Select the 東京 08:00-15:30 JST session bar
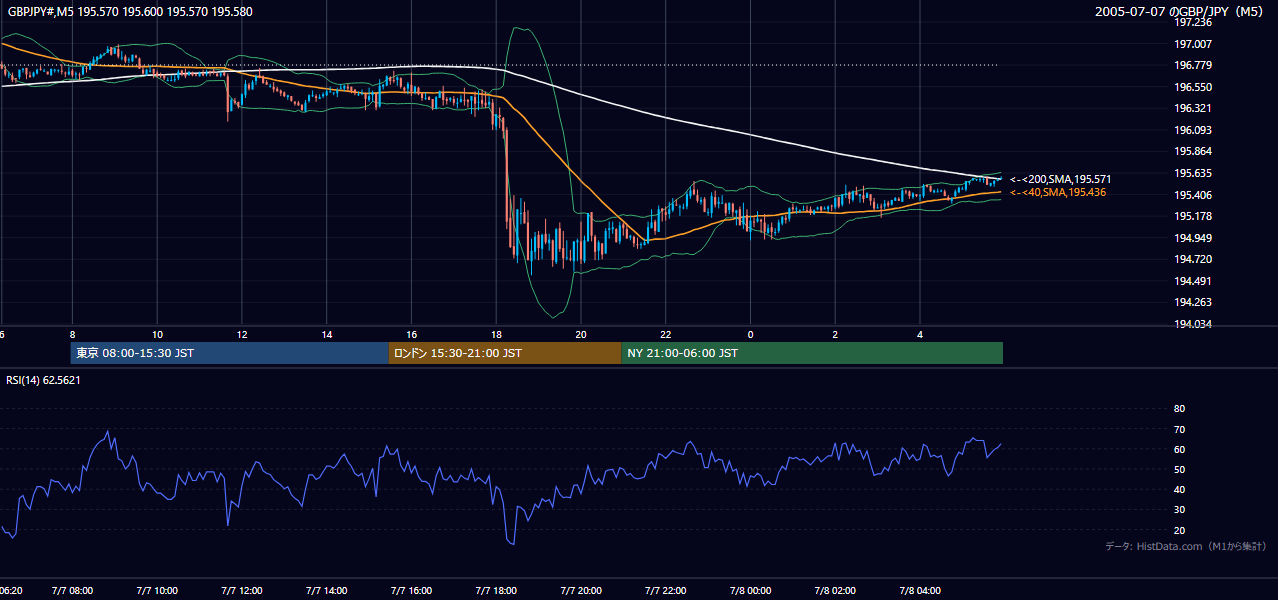 coord(230,353)
